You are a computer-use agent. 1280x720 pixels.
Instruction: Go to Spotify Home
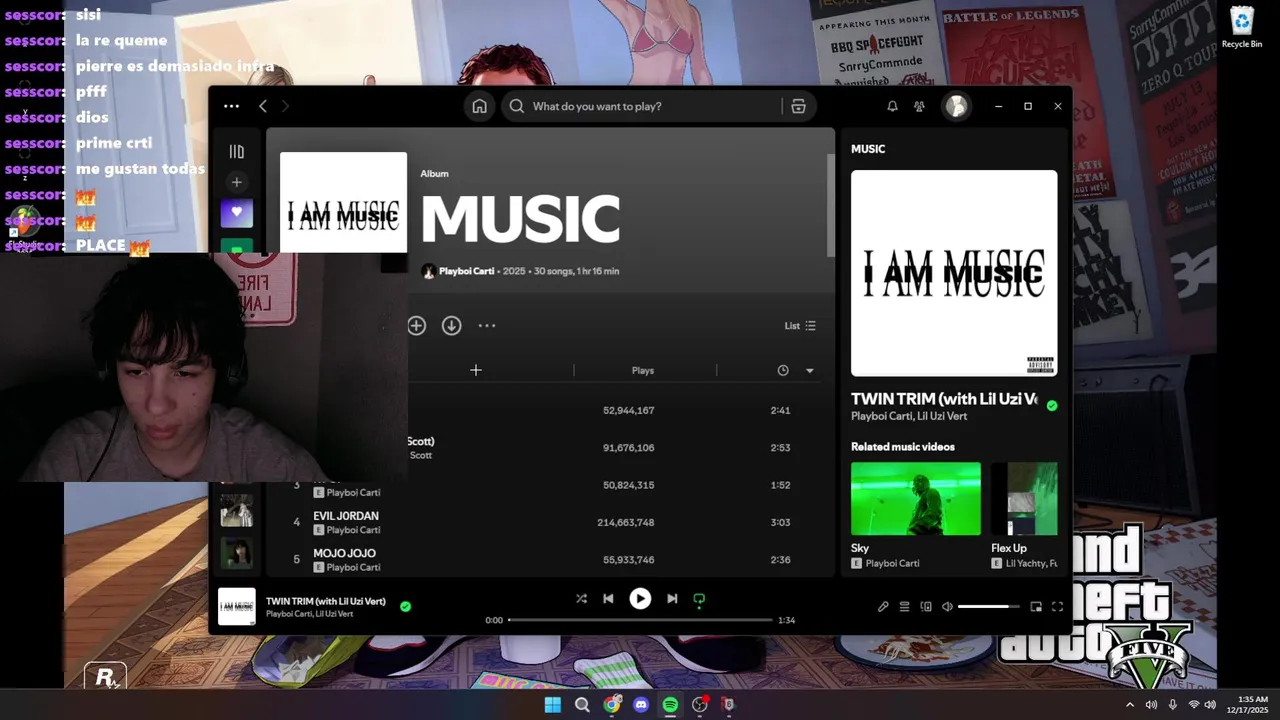click(x=480, y=106)
